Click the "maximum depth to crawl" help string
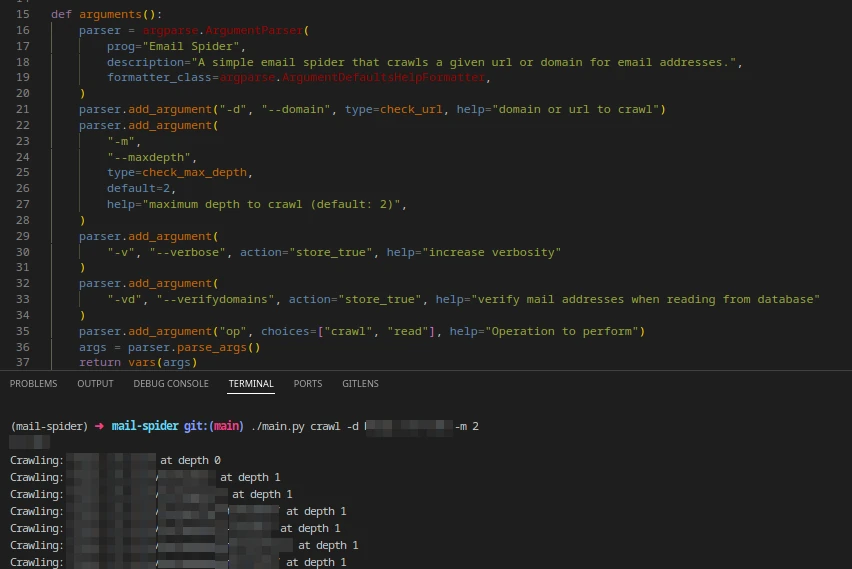The width and height of the screenshot is (852, 569). click(x=271, y=204)
